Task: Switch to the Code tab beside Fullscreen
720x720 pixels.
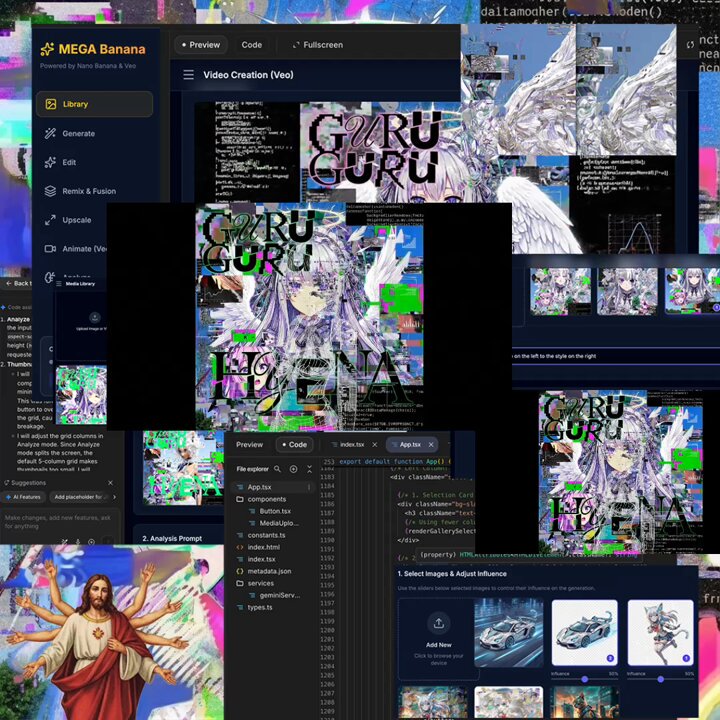Action: 252,45
